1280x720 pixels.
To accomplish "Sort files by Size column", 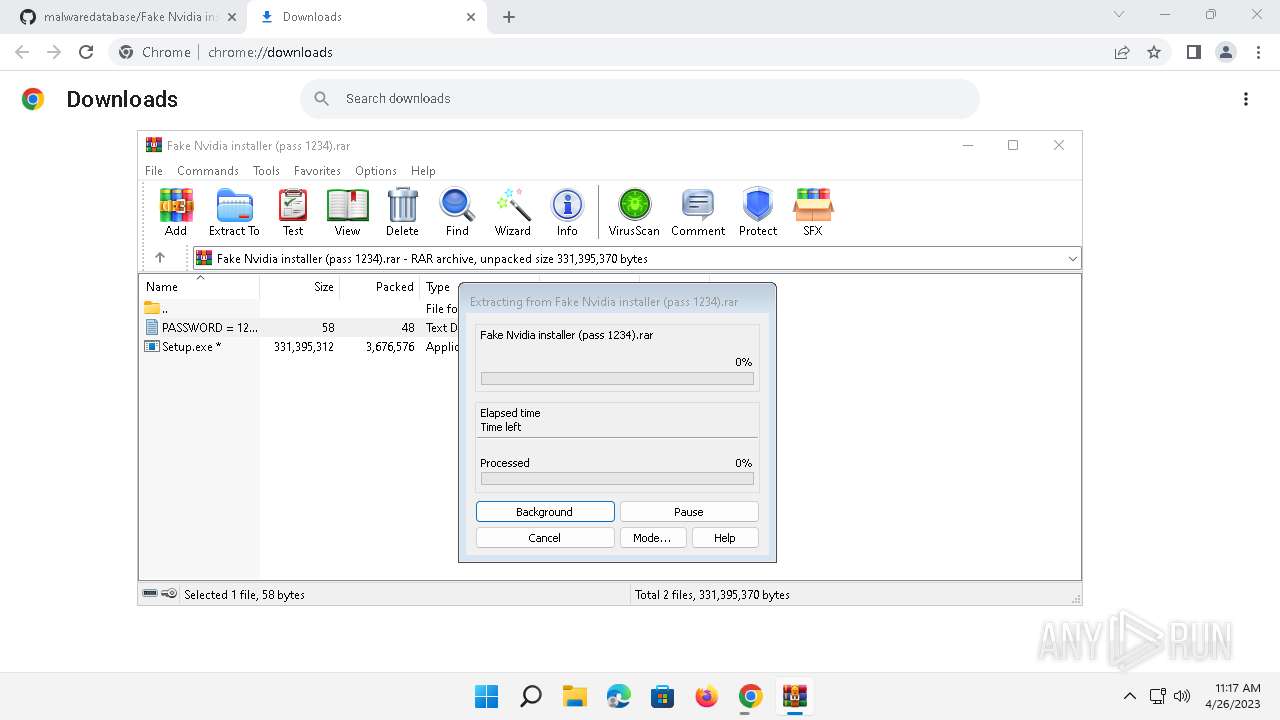I will coord(300,287).
